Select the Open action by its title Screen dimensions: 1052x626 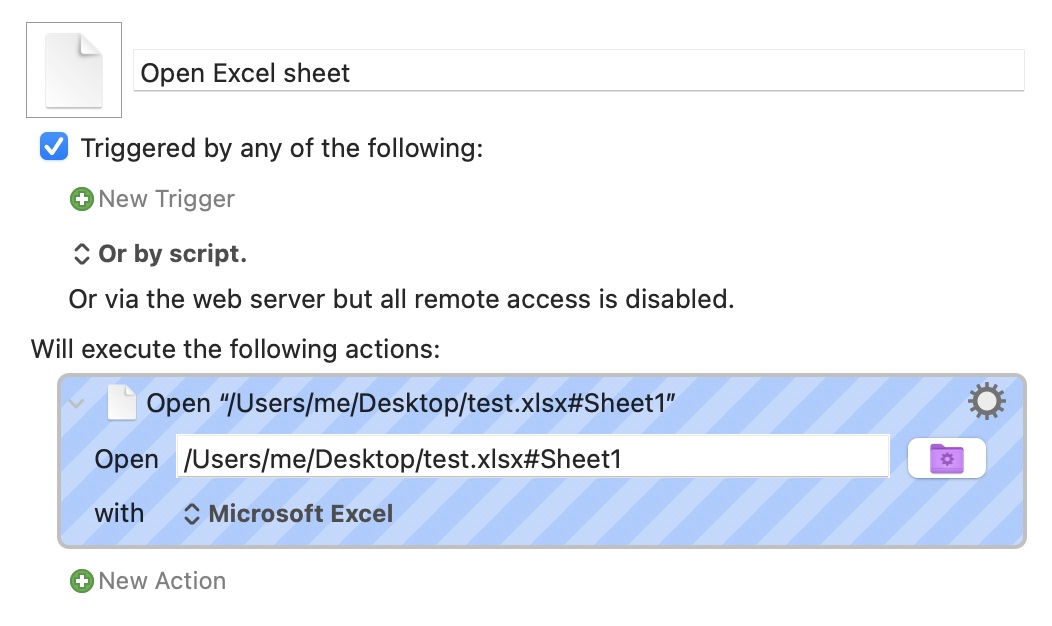click(411, 403)
